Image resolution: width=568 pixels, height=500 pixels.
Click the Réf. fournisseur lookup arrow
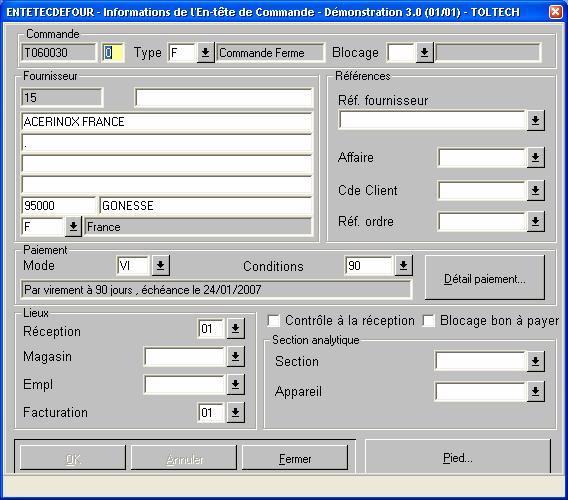coord(535,120)
